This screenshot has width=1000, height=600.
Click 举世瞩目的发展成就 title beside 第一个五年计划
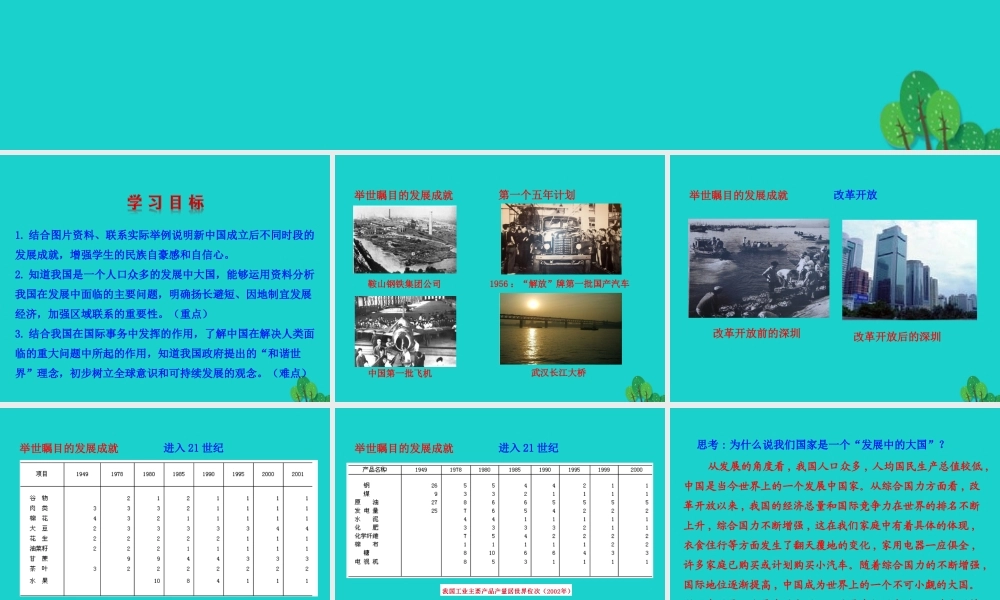pyautogui.click(x=404, y=195)
